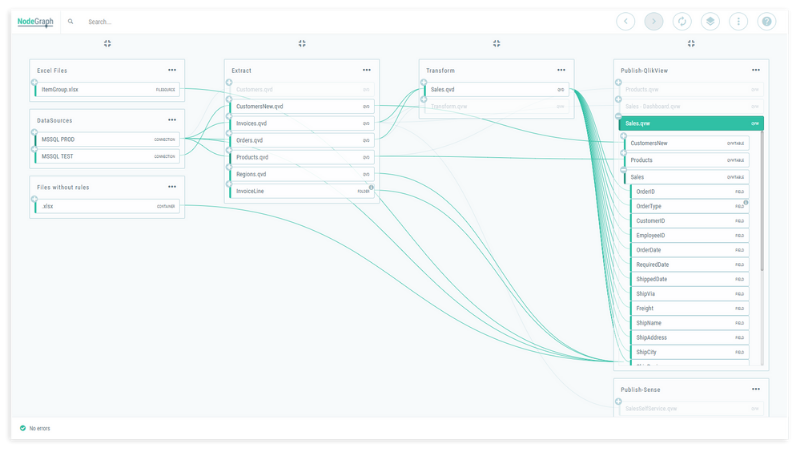Screen dimensions: 800x452
Task: Click the info badge on InvoiceLine
Action: [x=371, y=187]
